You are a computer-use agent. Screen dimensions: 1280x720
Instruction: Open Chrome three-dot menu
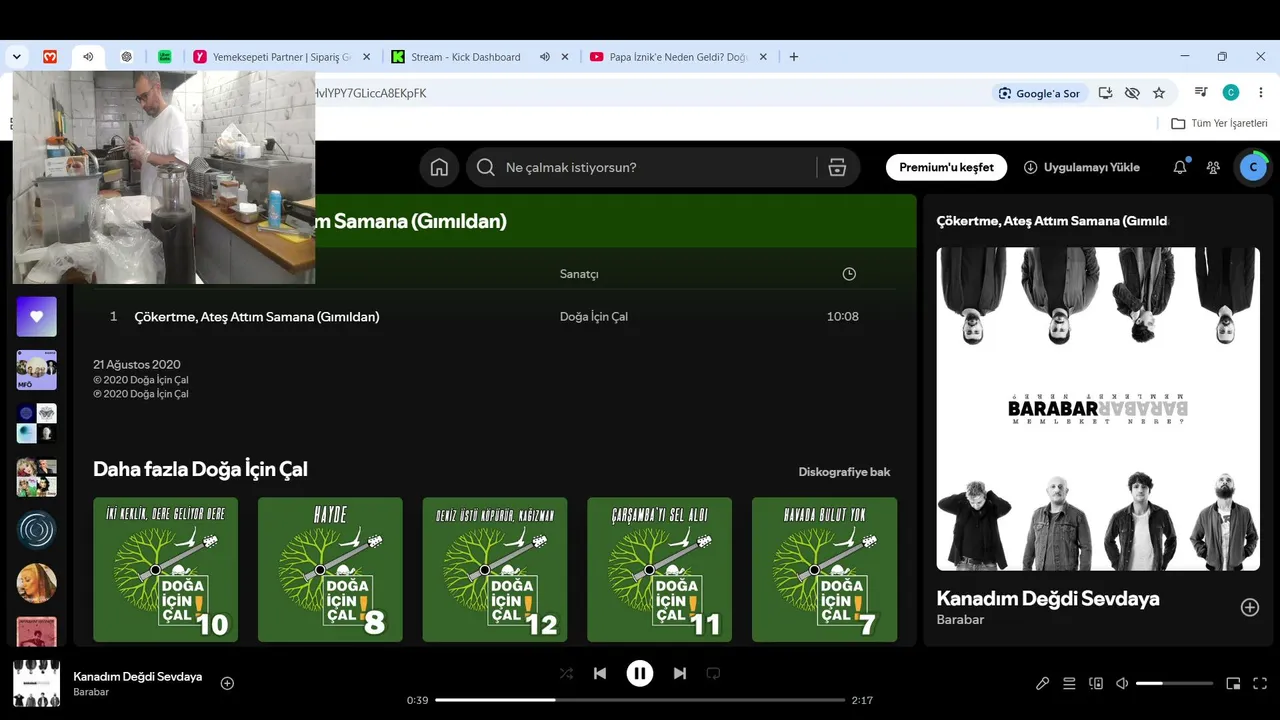pyautogui.click(x=1260, y=92)
